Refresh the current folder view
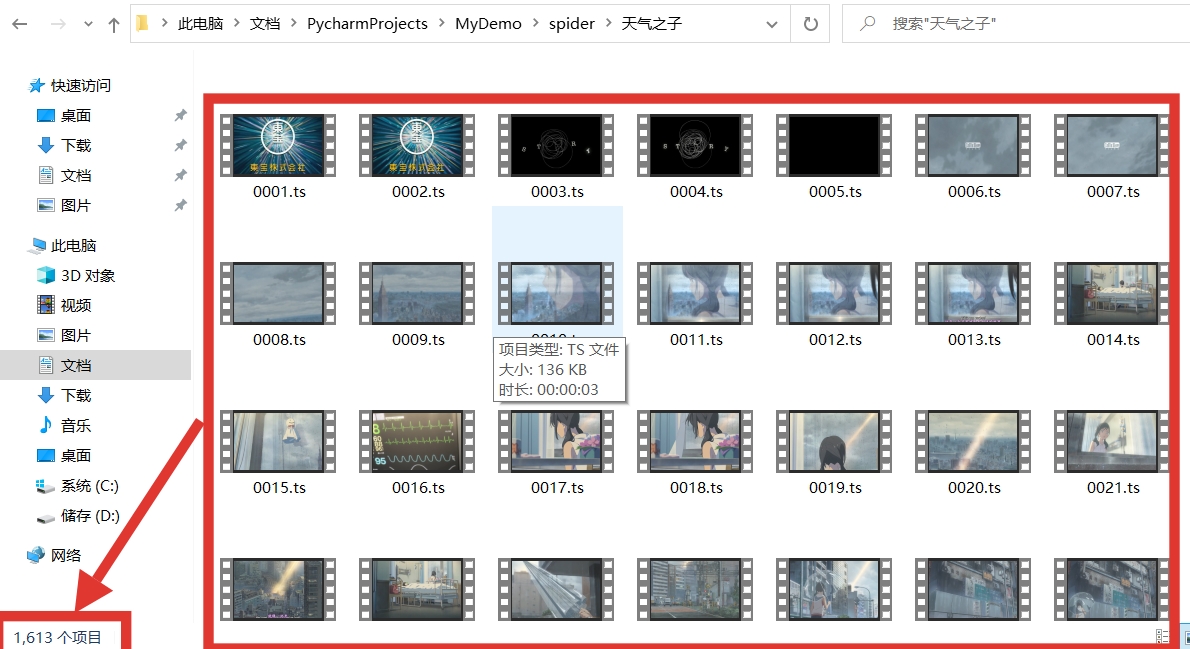Image resolution: width=1190 pixels, height=649 pixels. click(811, 24)
